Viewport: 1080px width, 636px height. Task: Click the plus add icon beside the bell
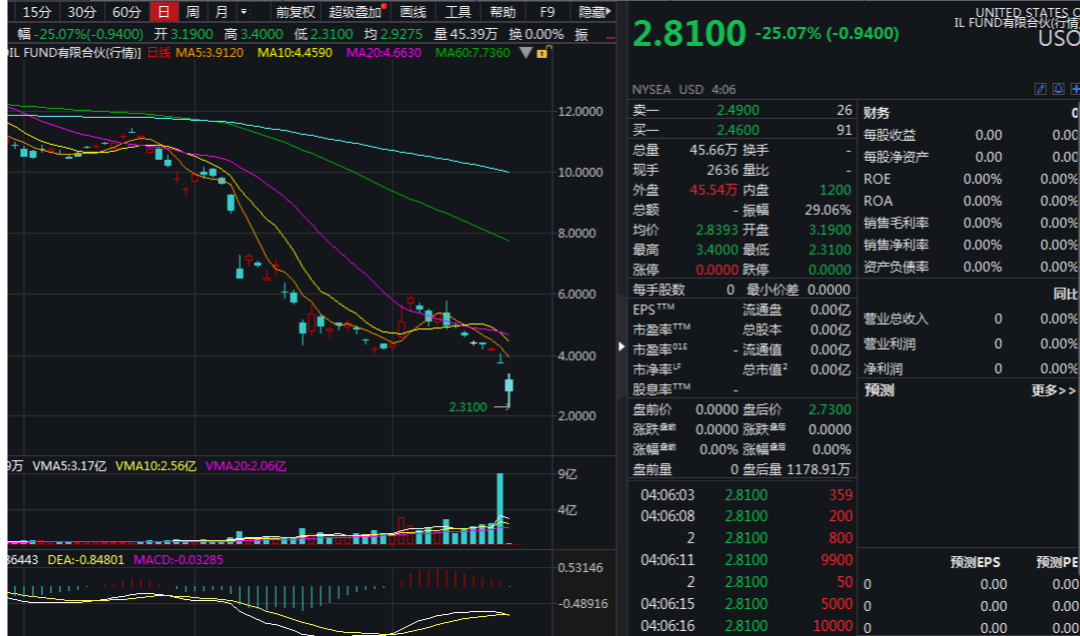[x=1076, y=89]
